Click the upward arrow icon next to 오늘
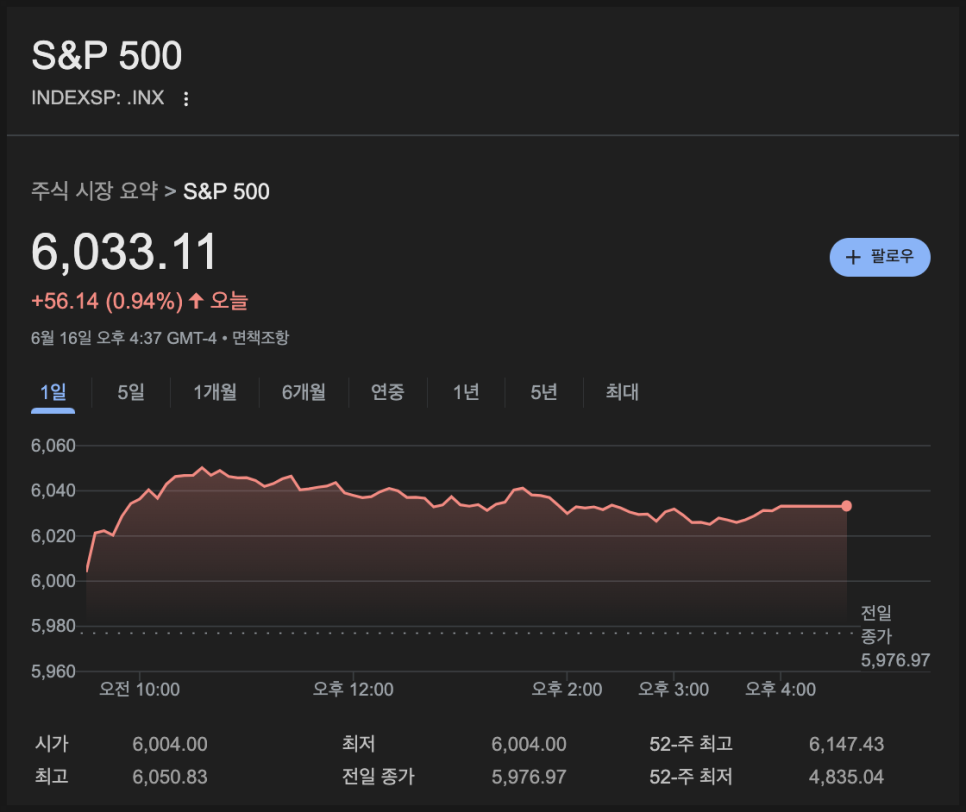966x812 pixels. (x=196, y=301)
